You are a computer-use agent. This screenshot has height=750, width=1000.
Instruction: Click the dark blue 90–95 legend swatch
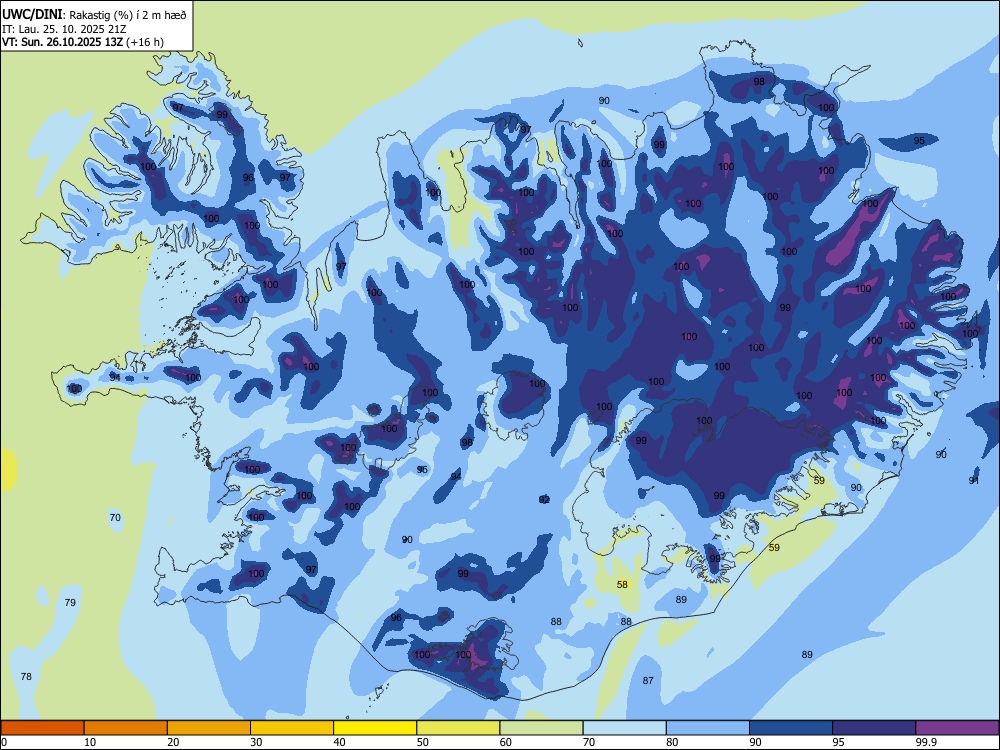pos(791,728)
